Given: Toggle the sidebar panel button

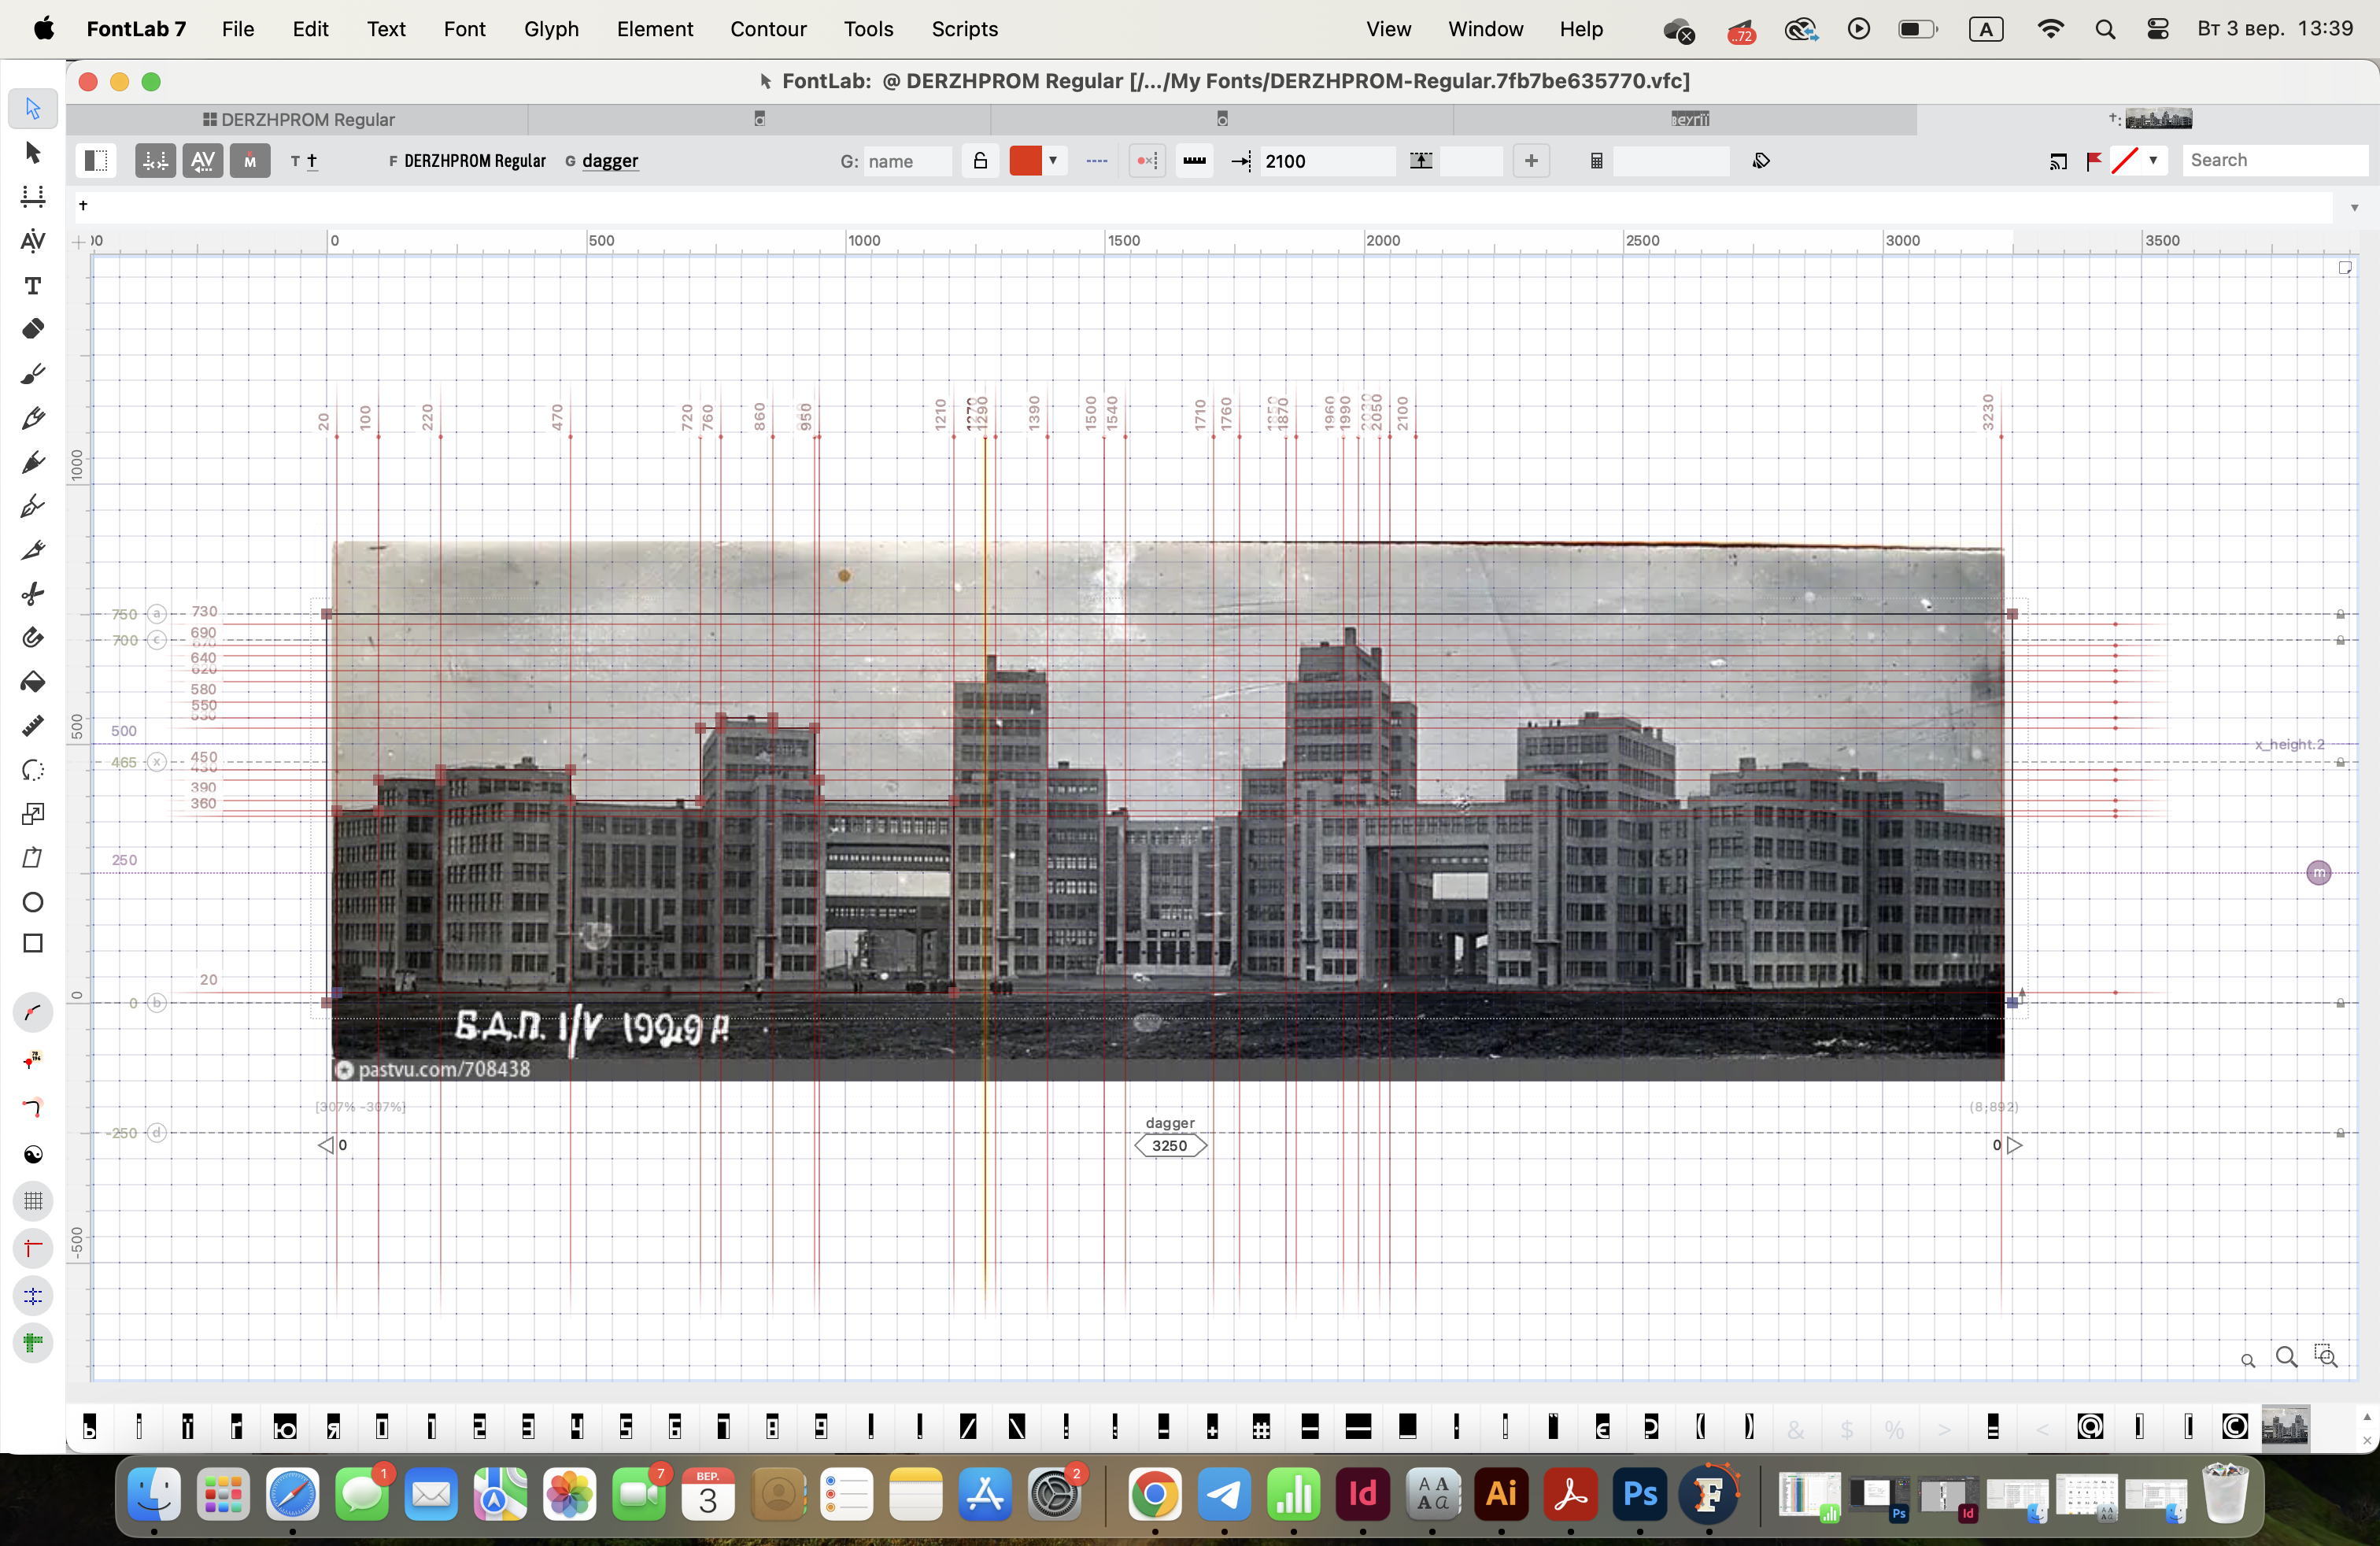Looking at the screenshot, I should coord(96,161).
